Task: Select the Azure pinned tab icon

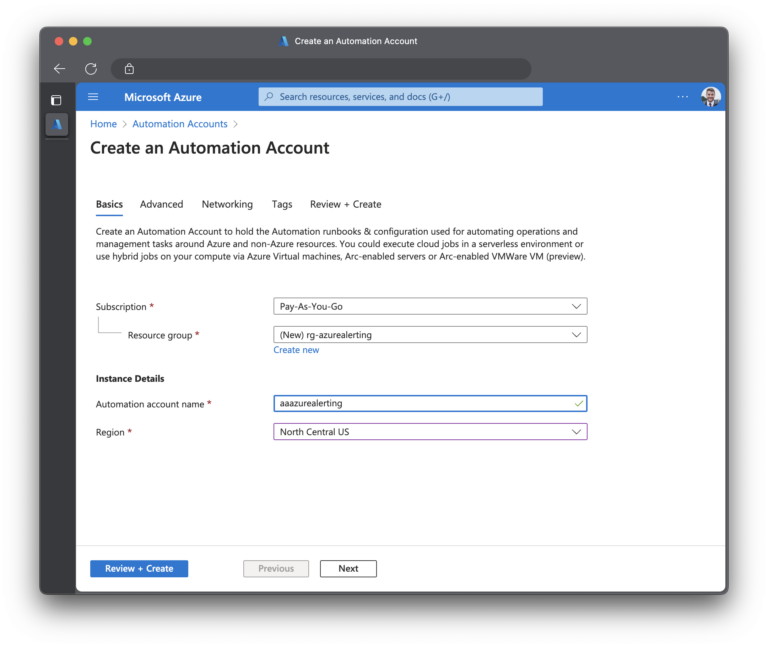Action: coord(57,124)
